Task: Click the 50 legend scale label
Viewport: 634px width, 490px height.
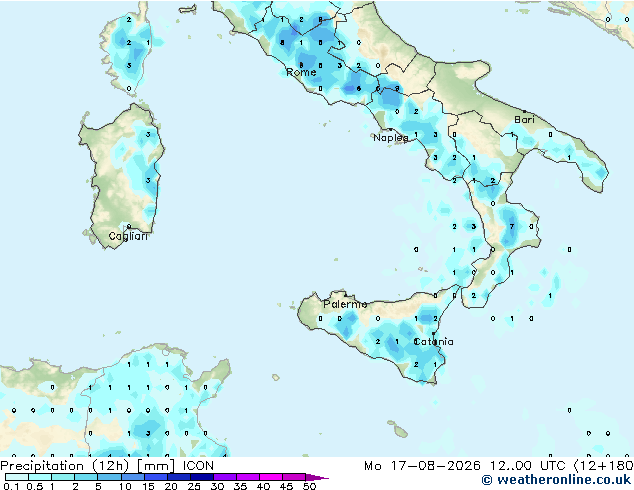Action: pos(309,486)
